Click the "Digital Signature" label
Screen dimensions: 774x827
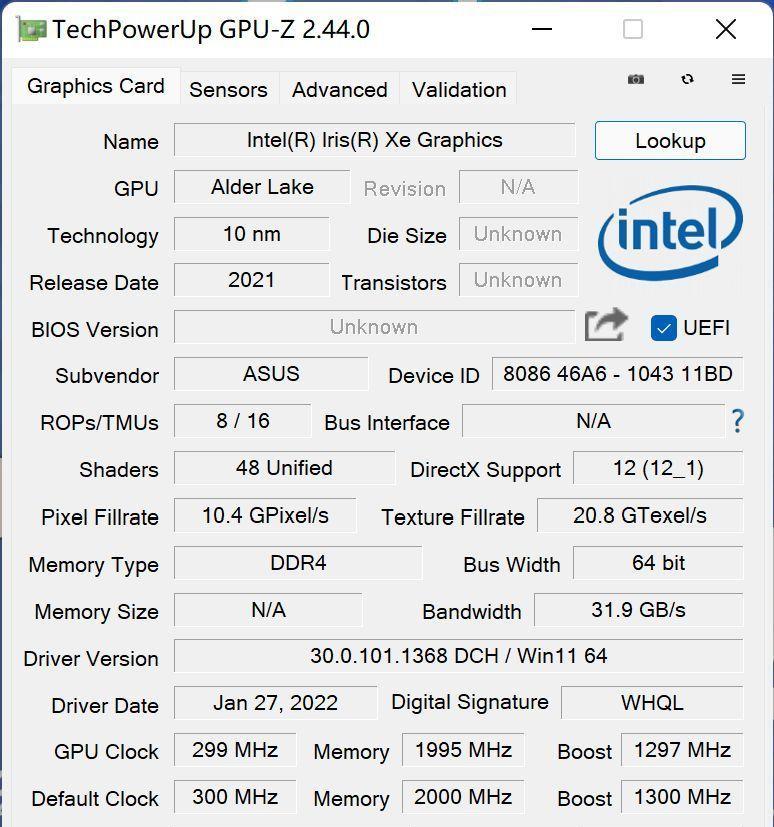click(470, 703)
